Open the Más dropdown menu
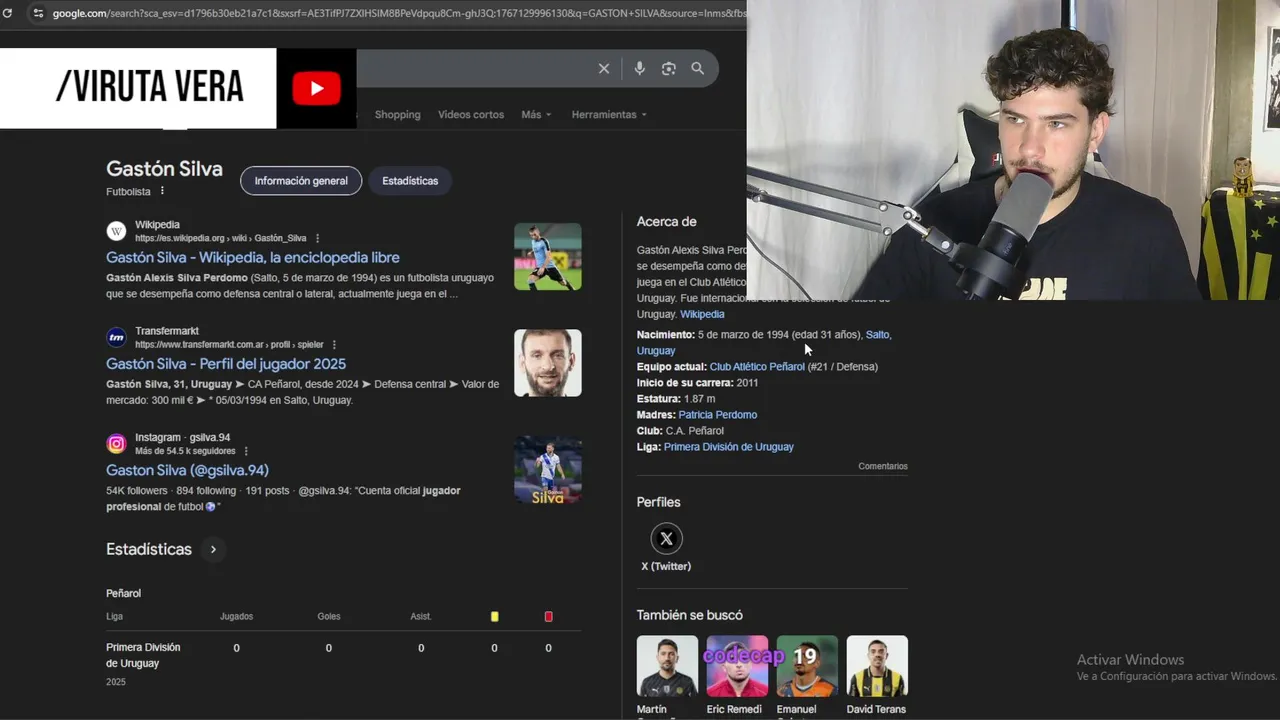 pos(536,114)
